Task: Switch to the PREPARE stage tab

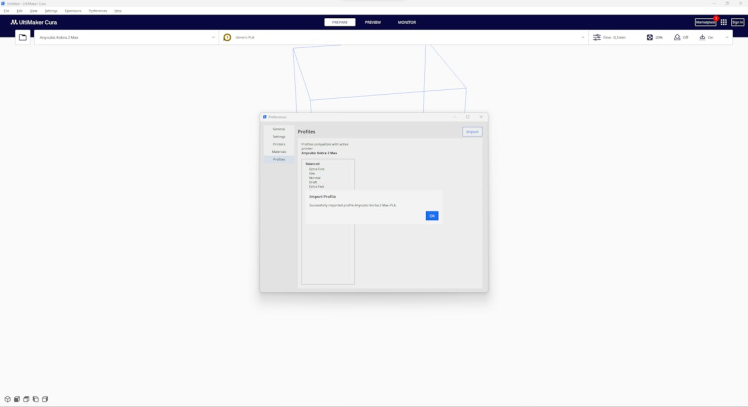Action: 340,22
